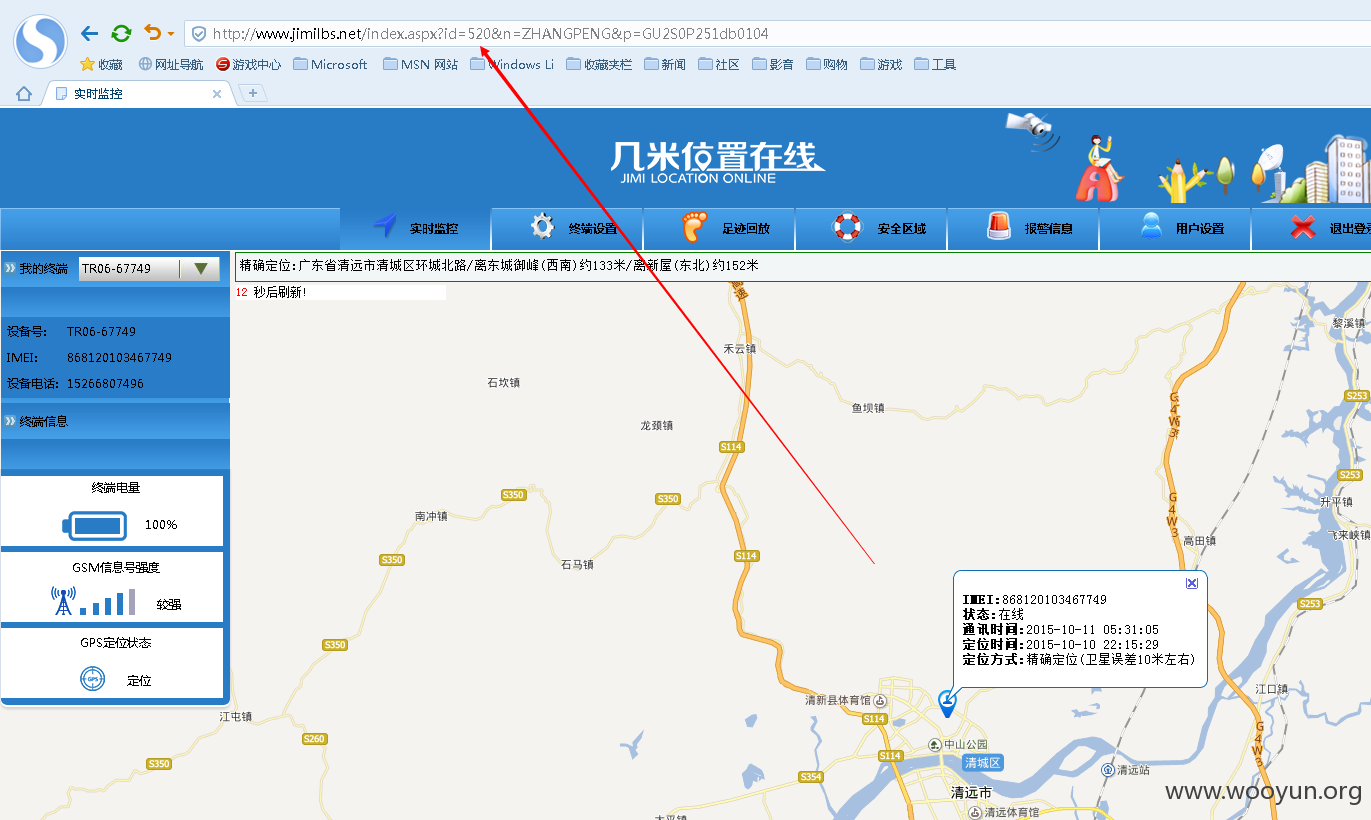Open the 用户设置 navigation menu
This screenshot has height=820, width=1371.
(1175, 229)
